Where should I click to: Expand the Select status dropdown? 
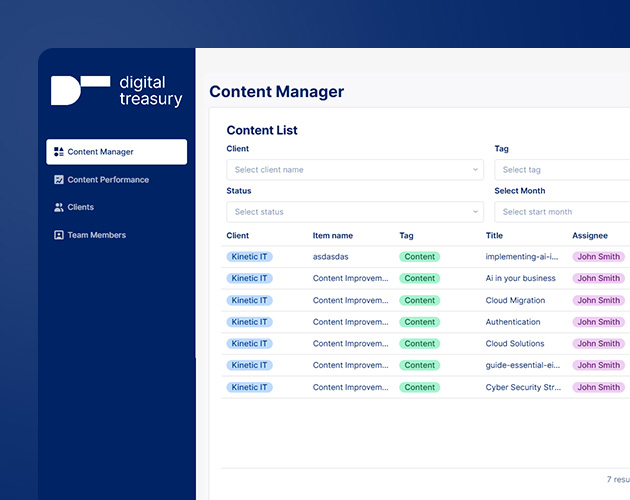point(355,212)
